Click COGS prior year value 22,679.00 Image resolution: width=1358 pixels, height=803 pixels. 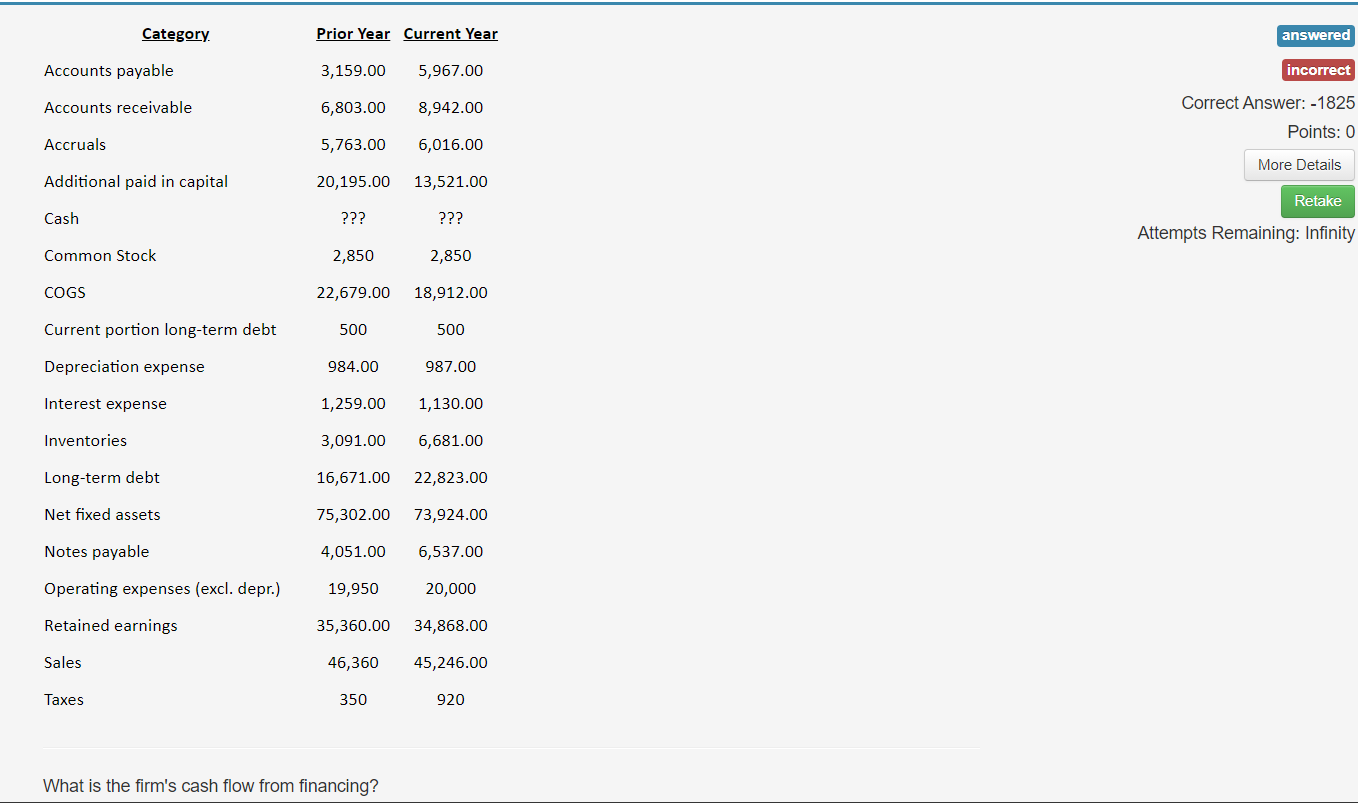coord(353,293)
